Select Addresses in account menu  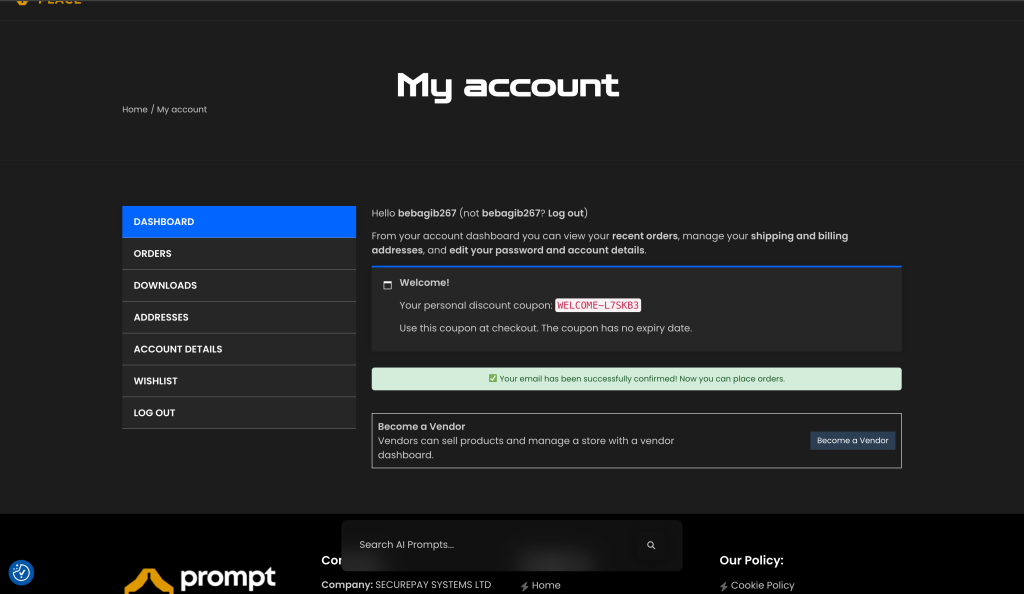pos(239,318)
